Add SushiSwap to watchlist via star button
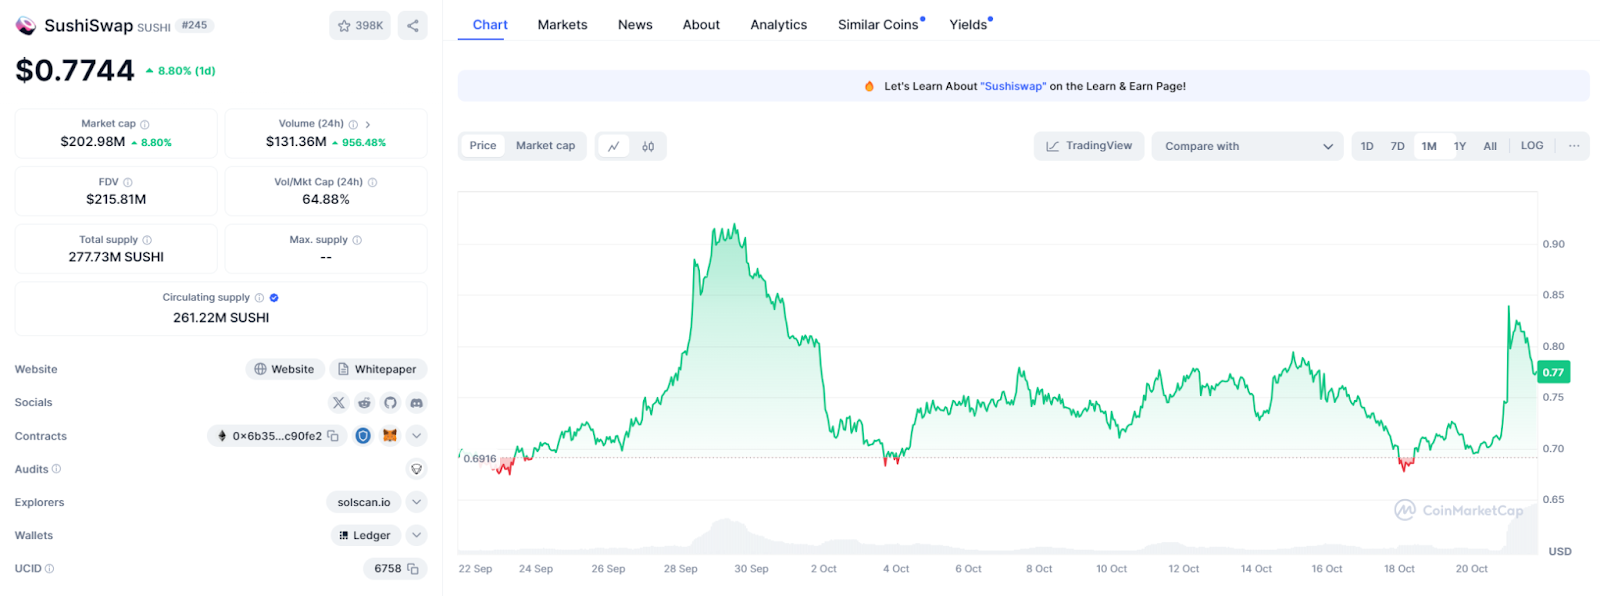Screen dimensions: 1600x596 pyautogui.click(x=360, y=26)
